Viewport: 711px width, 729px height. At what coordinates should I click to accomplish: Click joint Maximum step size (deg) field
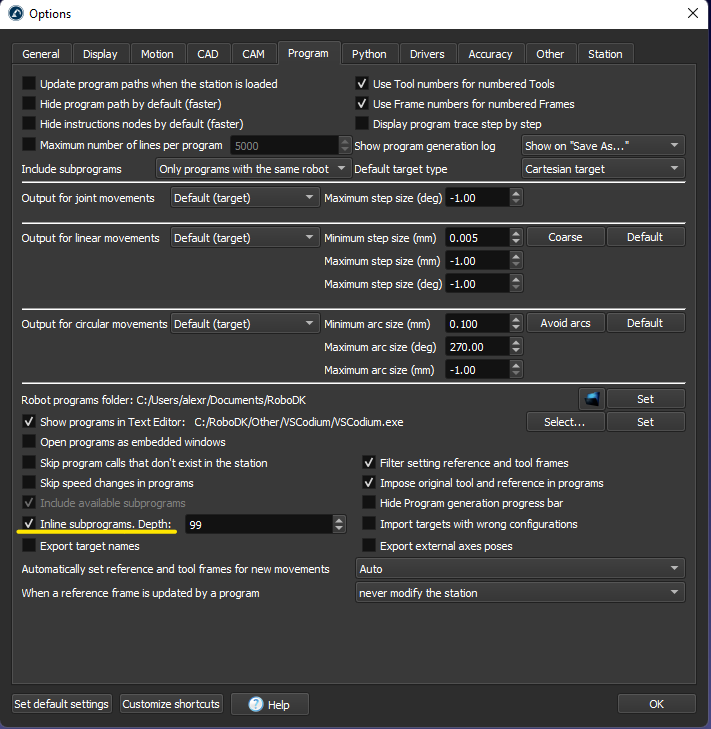(x=477, y=198)
